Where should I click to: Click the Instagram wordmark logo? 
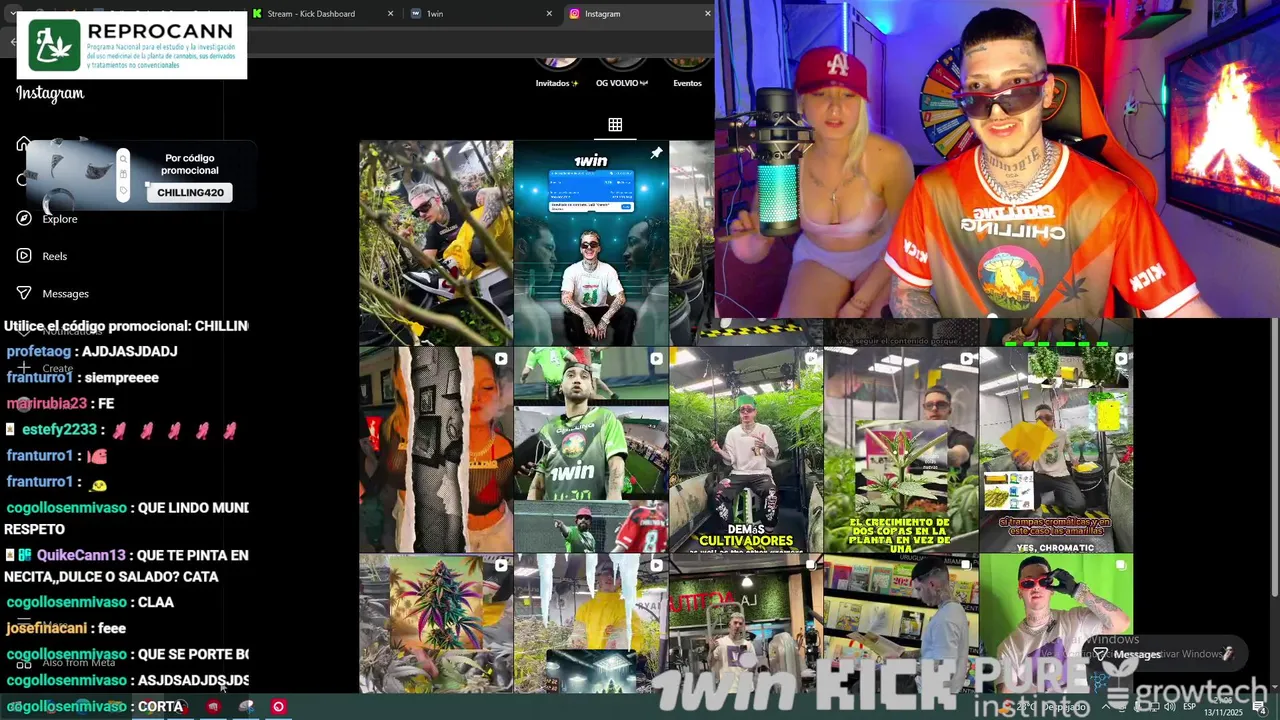click(x=50, y=94)
